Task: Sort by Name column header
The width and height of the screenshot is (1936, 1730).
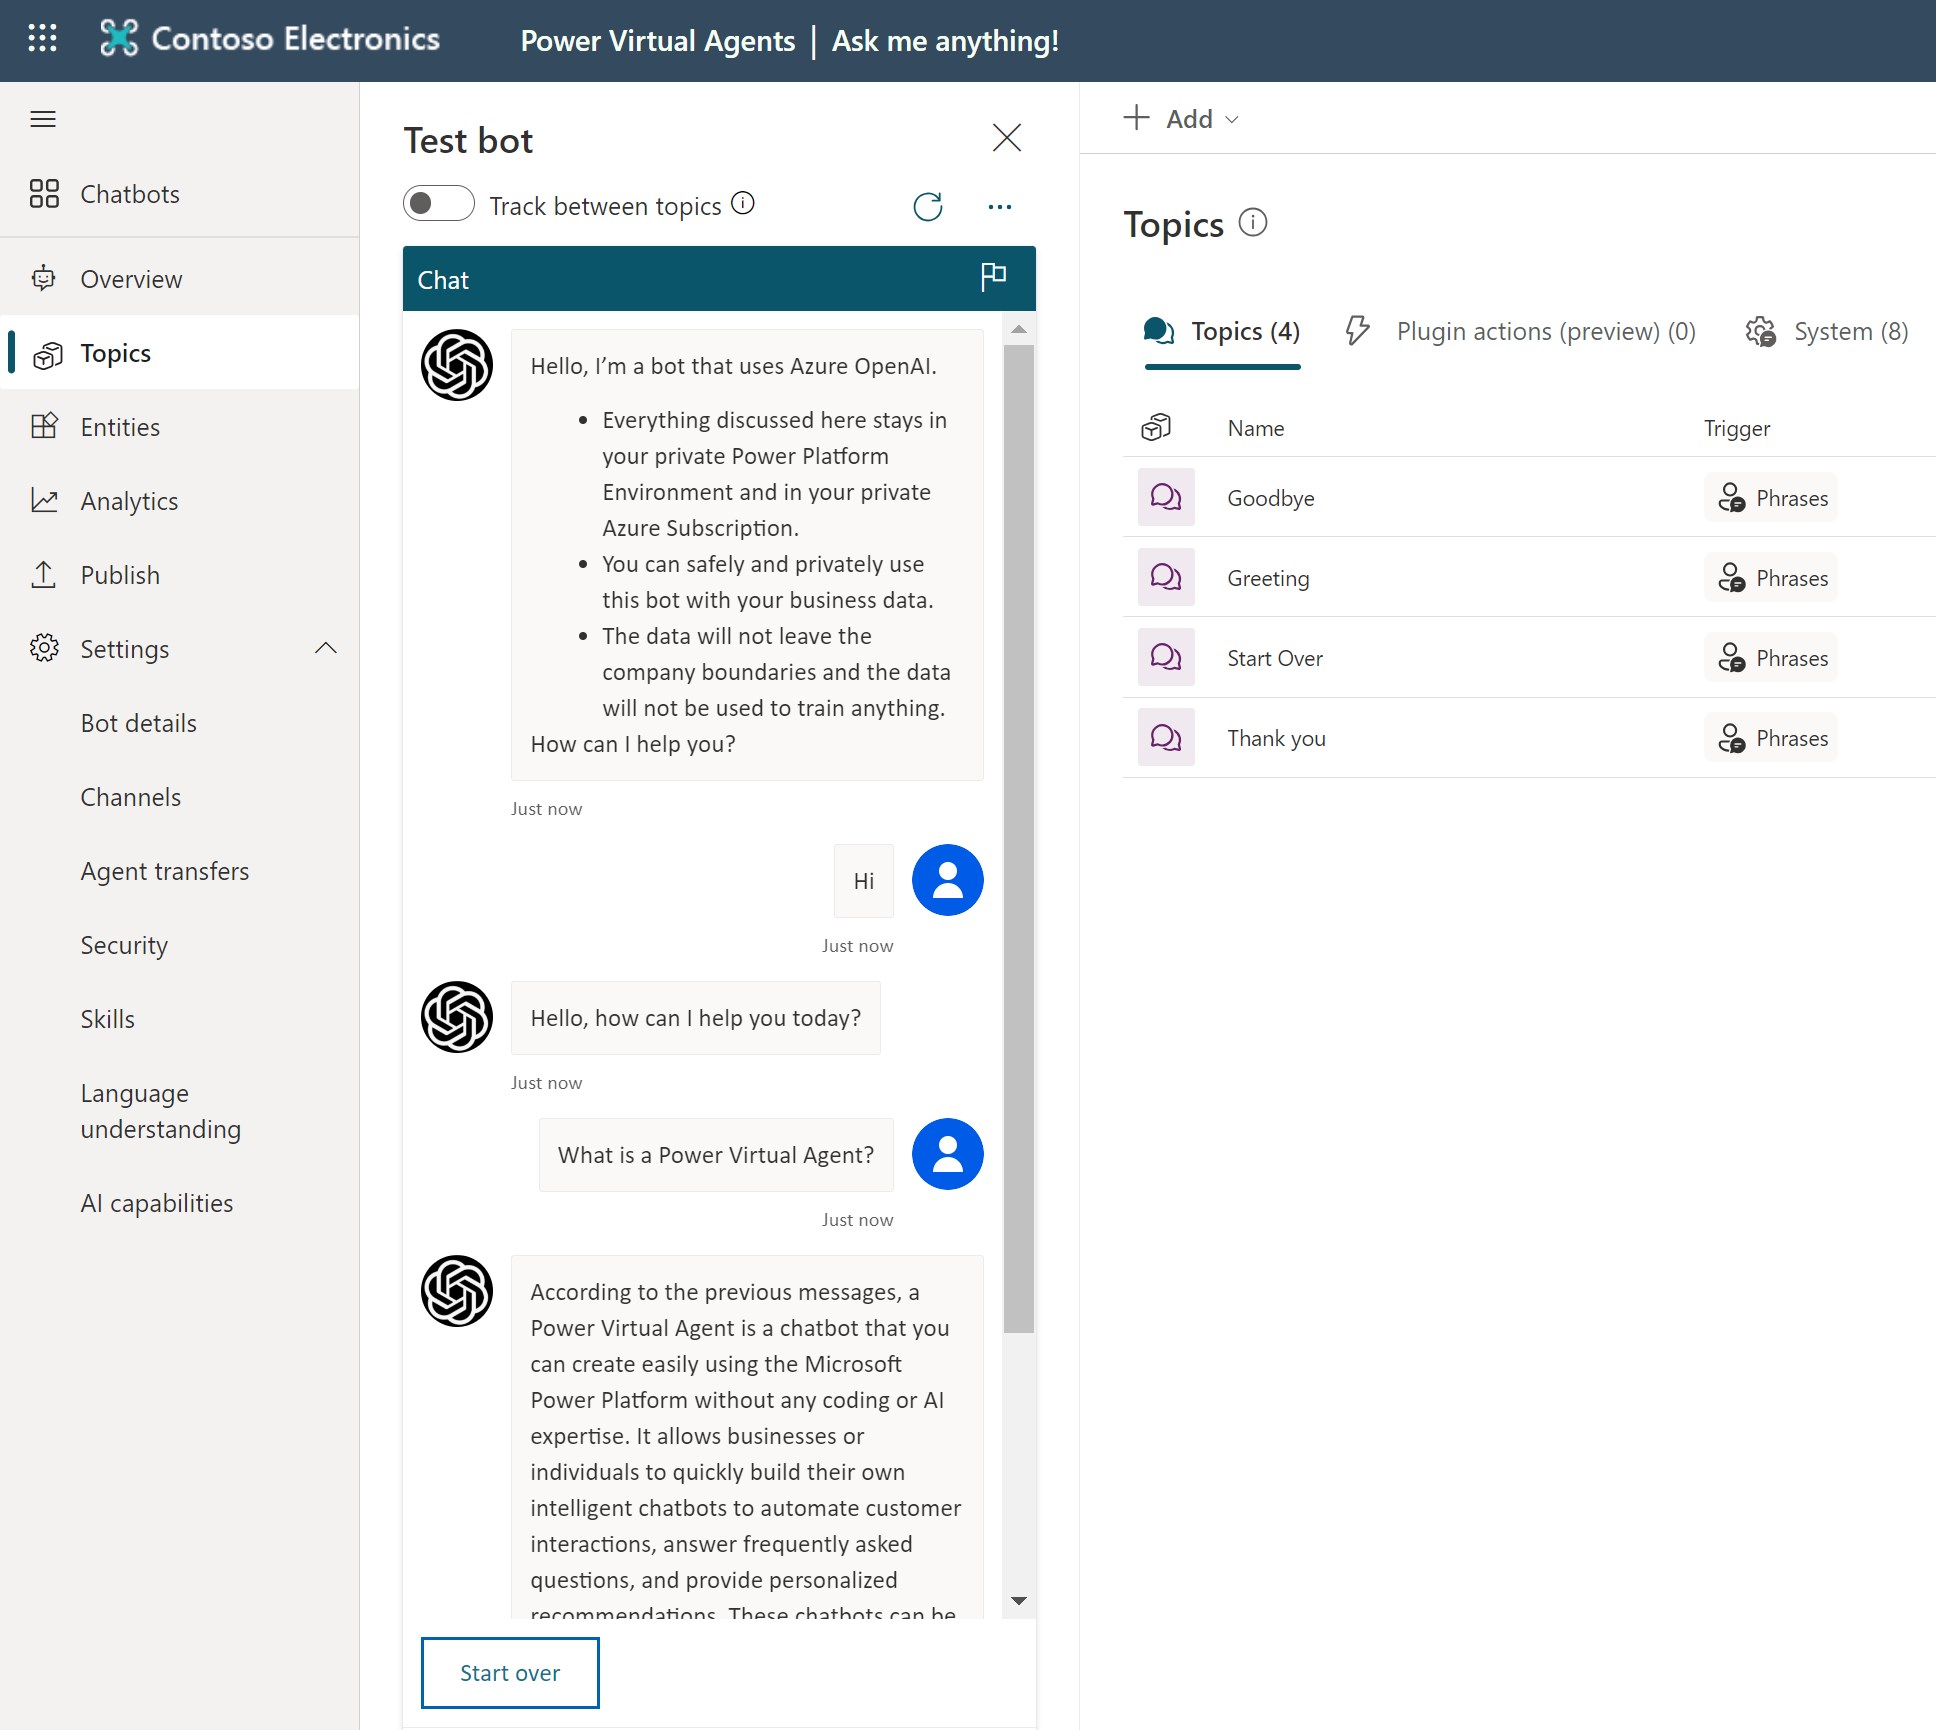Action: click(1256, 428)
